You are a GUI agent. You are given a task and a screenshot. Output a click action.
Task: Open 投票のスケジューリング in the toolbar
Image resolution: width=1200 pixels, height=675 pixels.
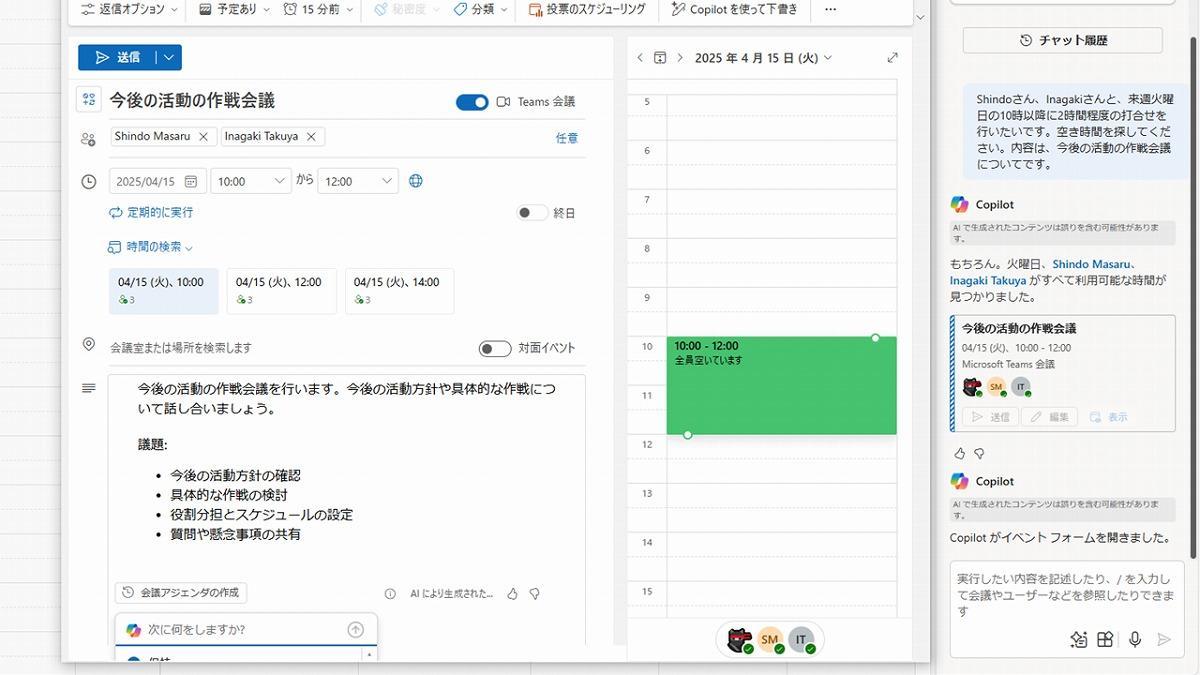pyautogui.click(x=587, y=9)
